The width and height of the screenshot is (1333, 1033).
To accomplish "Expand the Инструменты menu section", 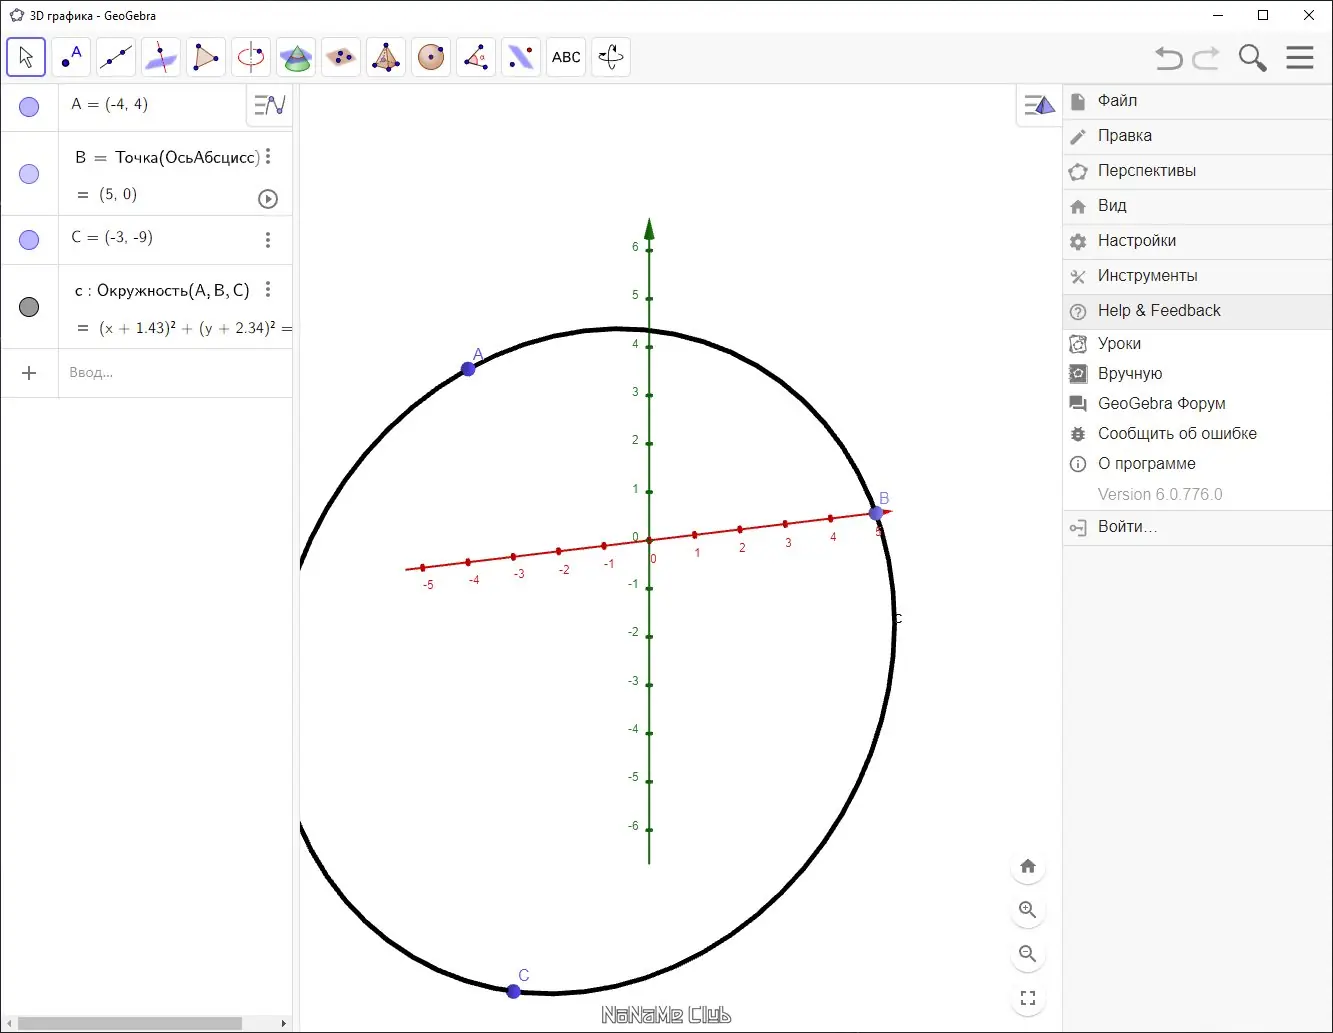I will [1198, 276].
